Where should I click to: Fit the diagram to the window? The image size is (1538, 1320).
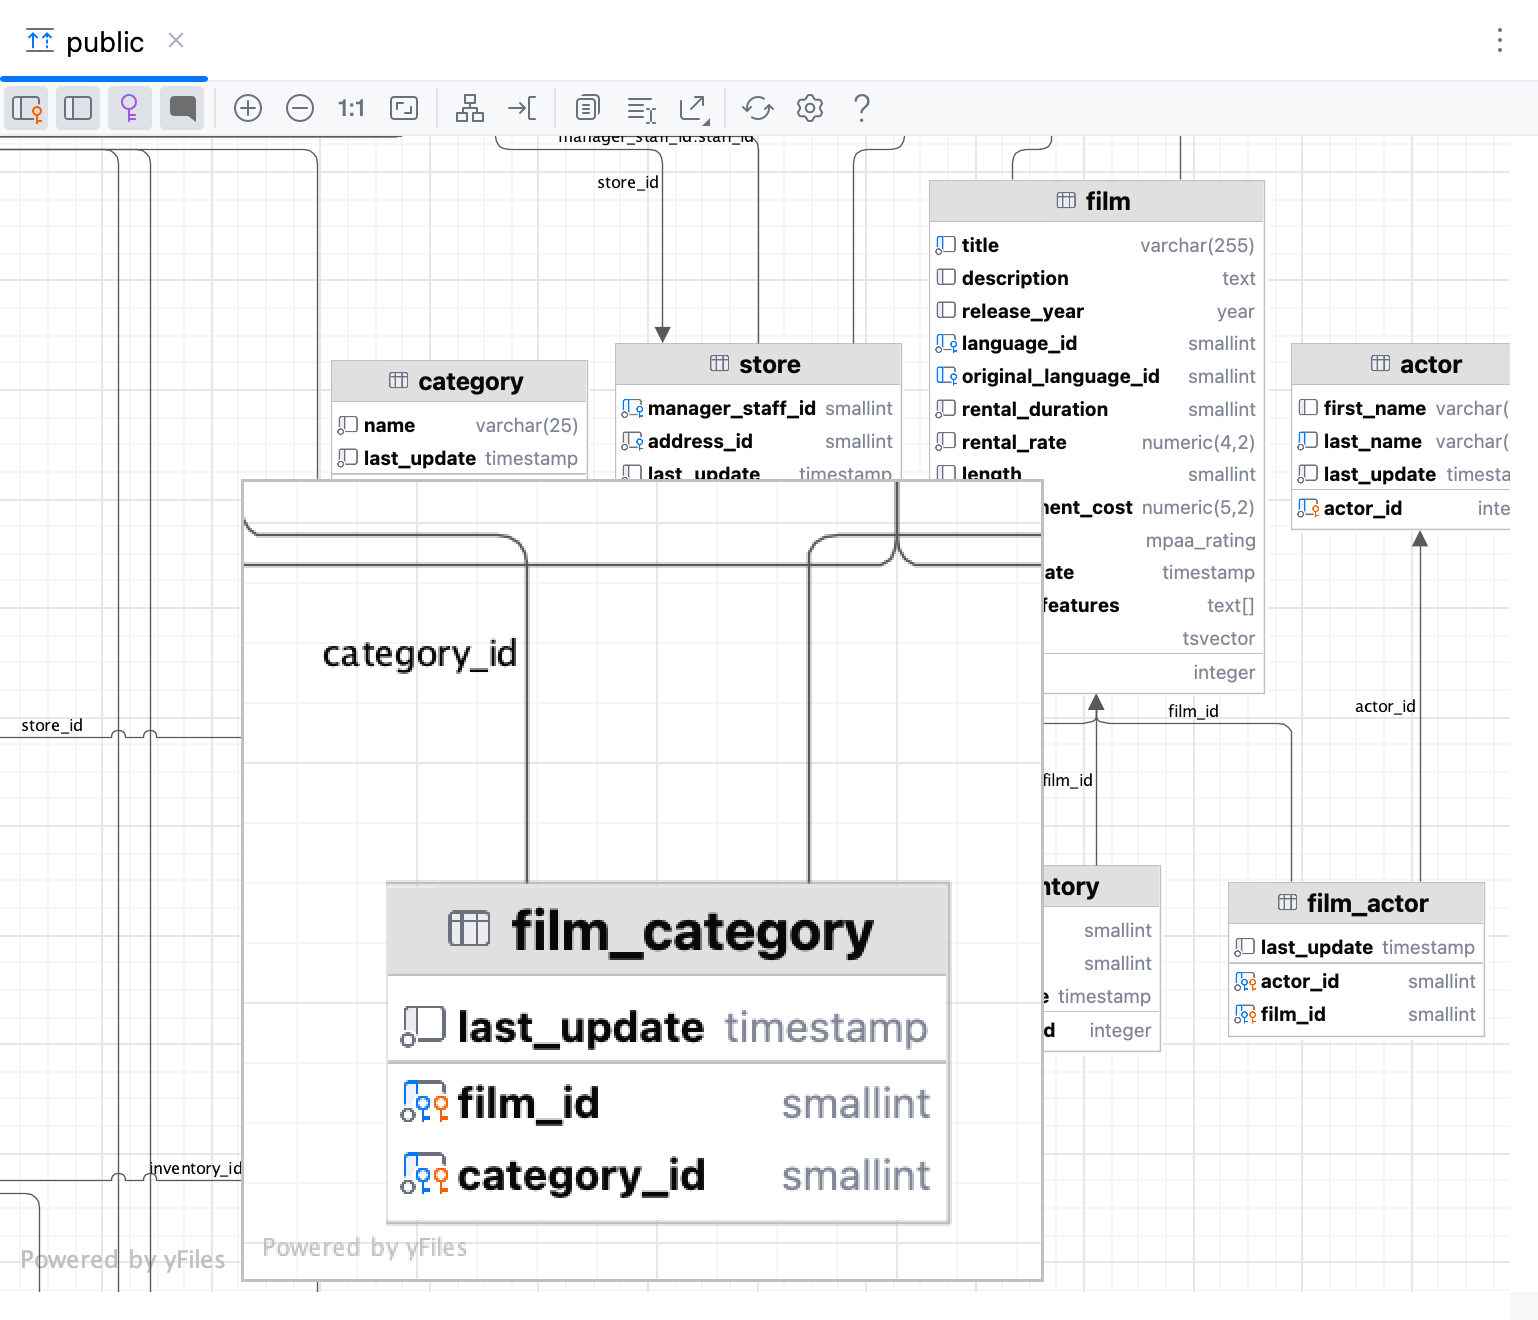click(x=404, y=108)
